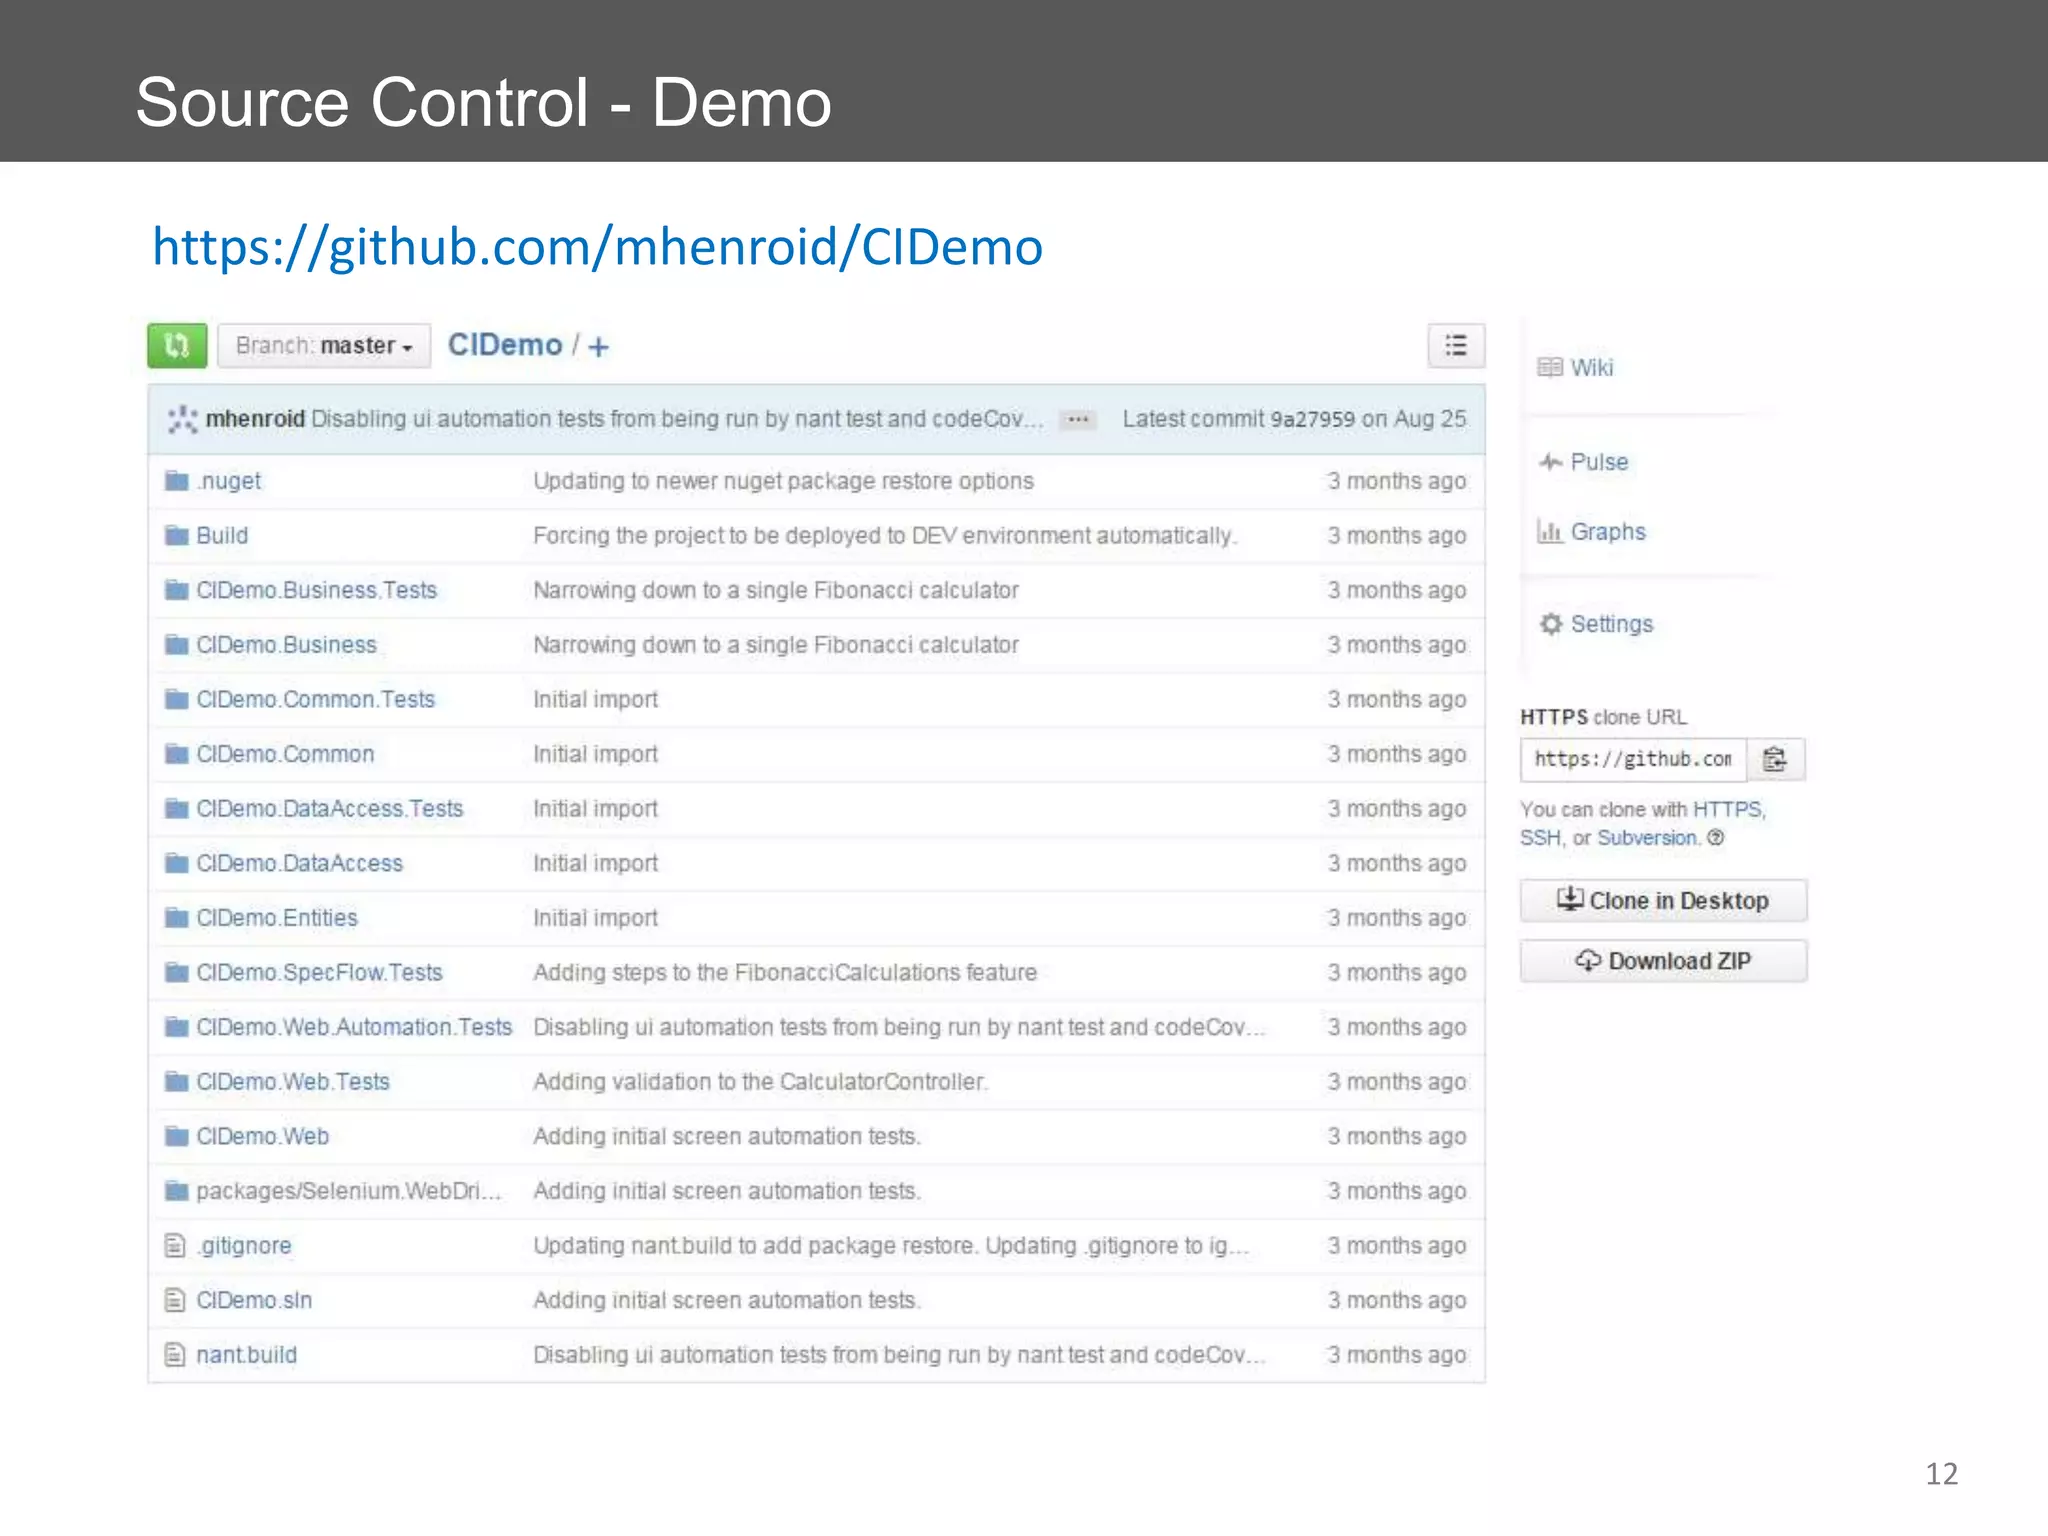2048x1536 pixels.
Task: Open 'Initial import' commit on CIDemo.Common row
Action: point(596,754)
